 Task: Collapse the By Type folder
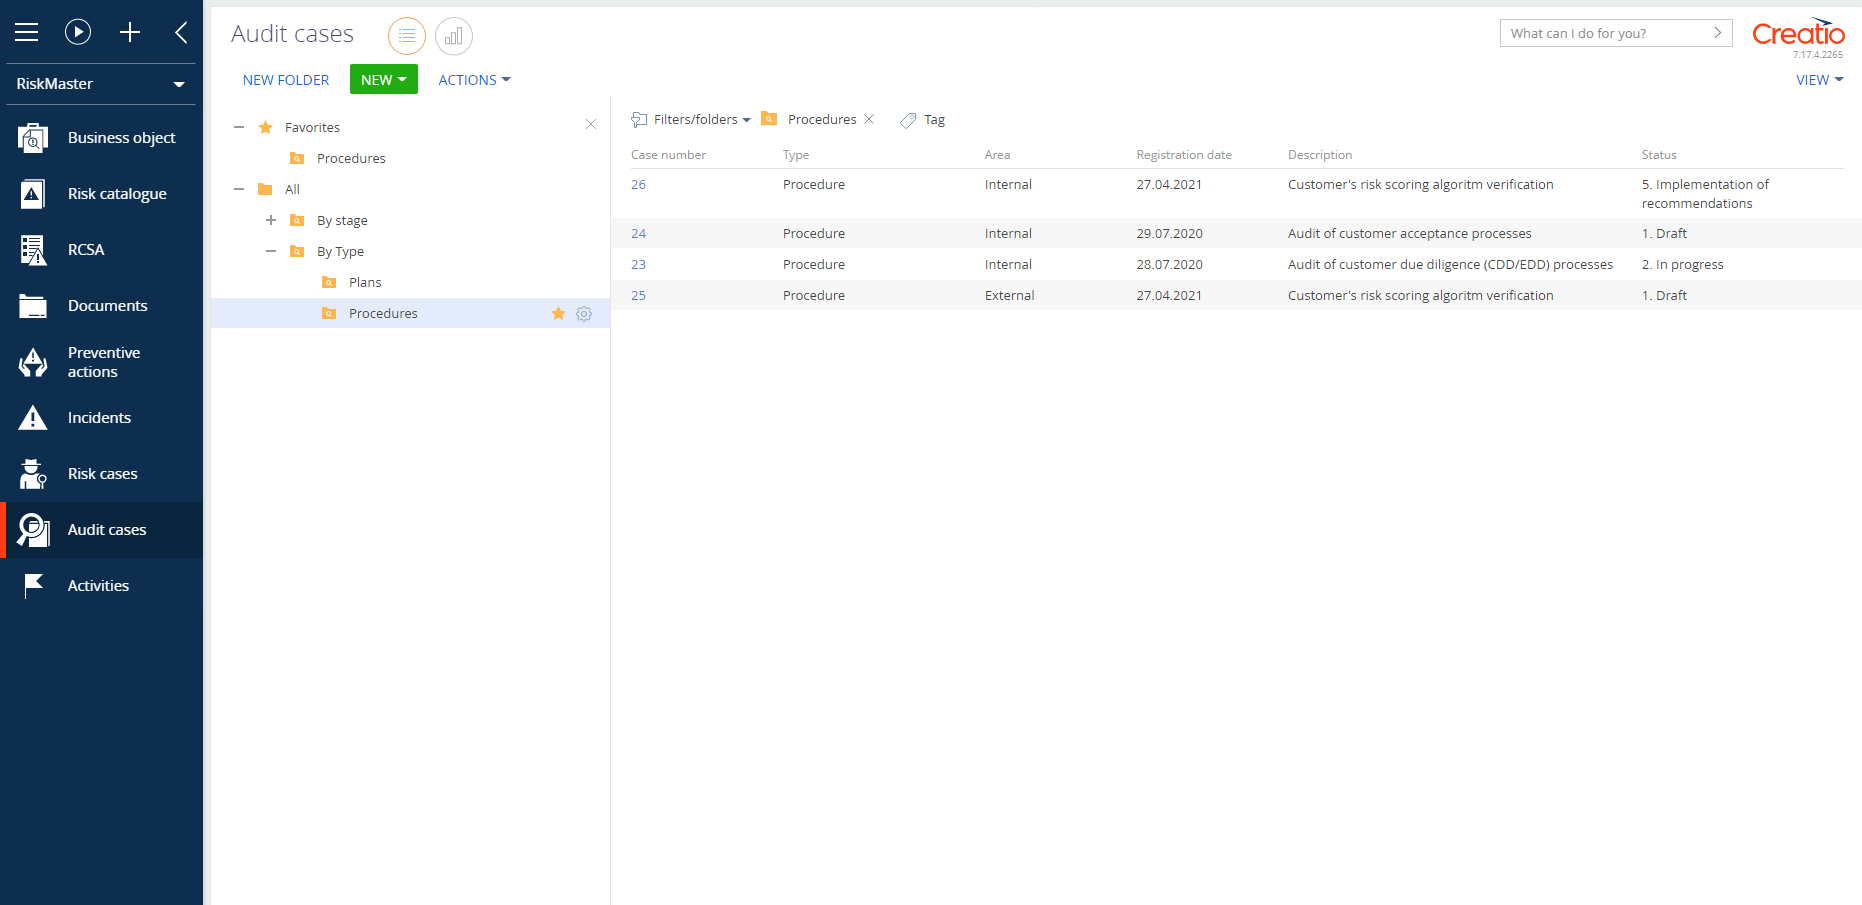271,251
